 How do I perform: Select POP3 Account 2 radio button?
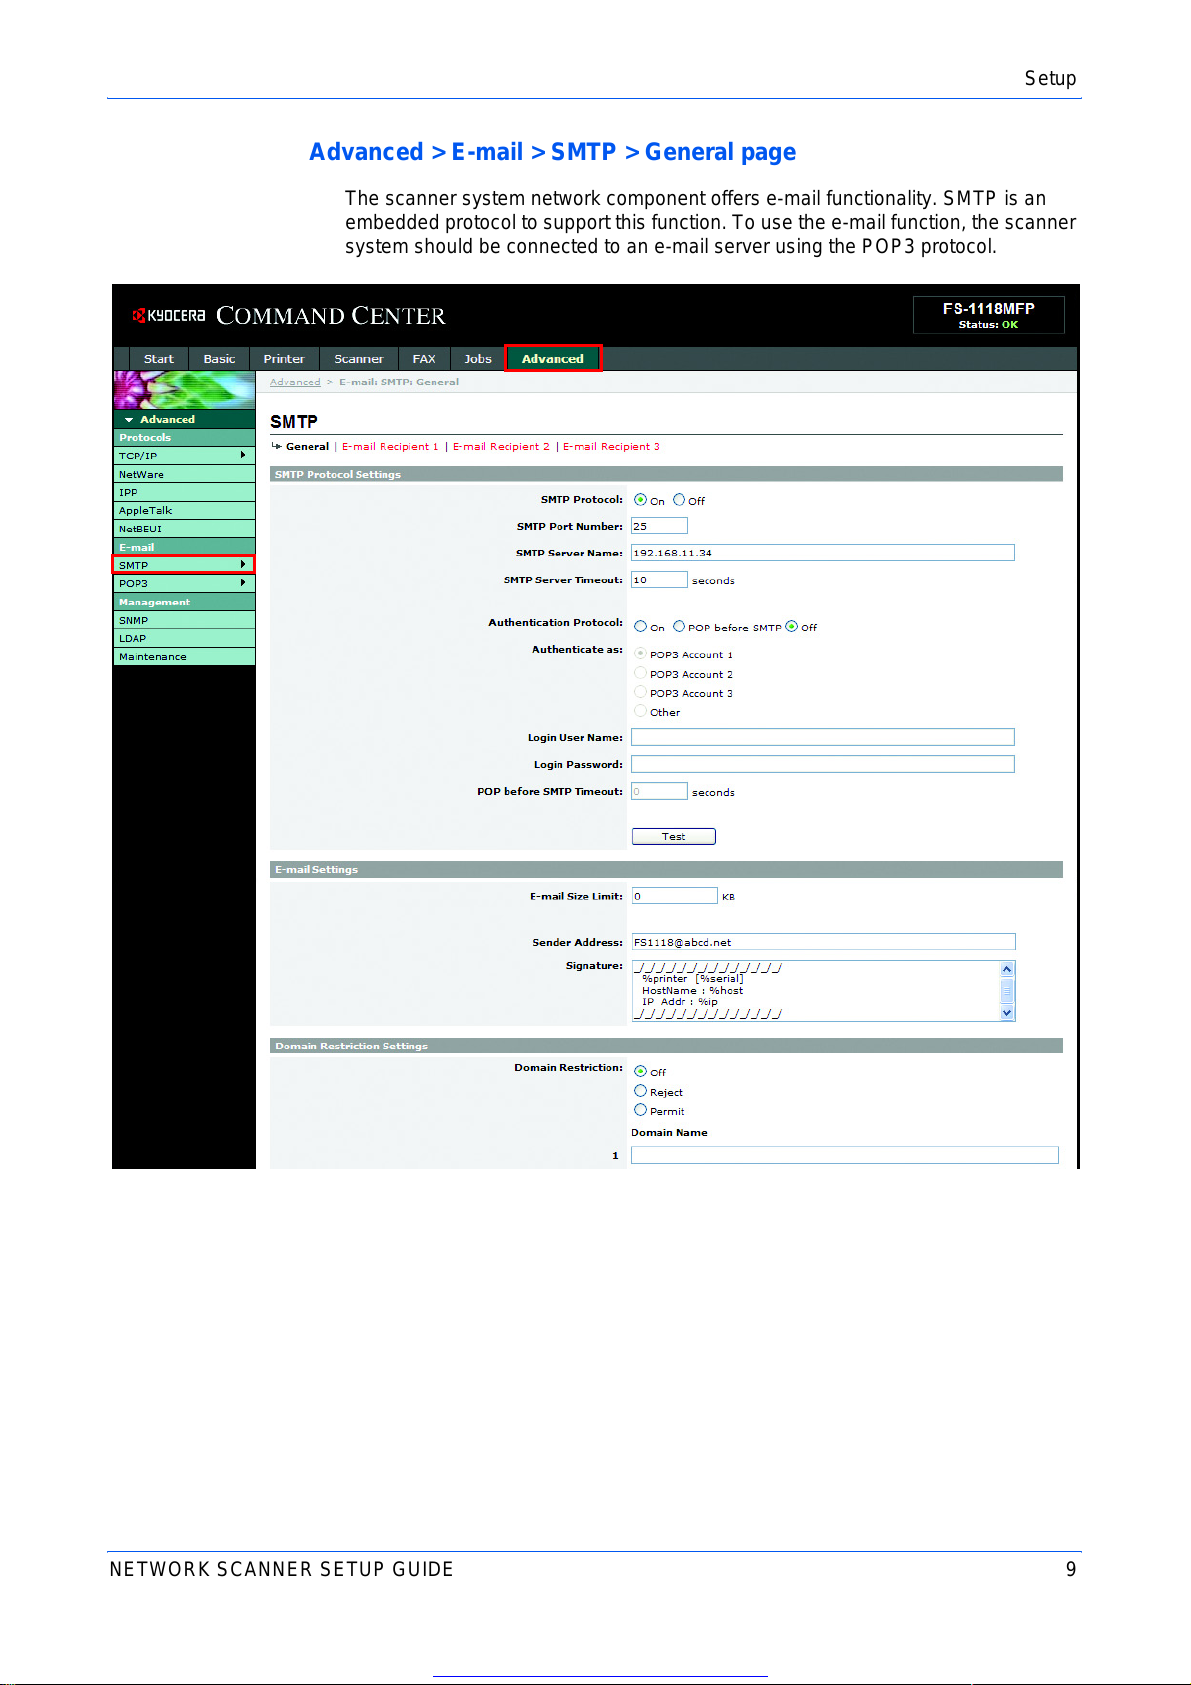[x=640, y=673]
